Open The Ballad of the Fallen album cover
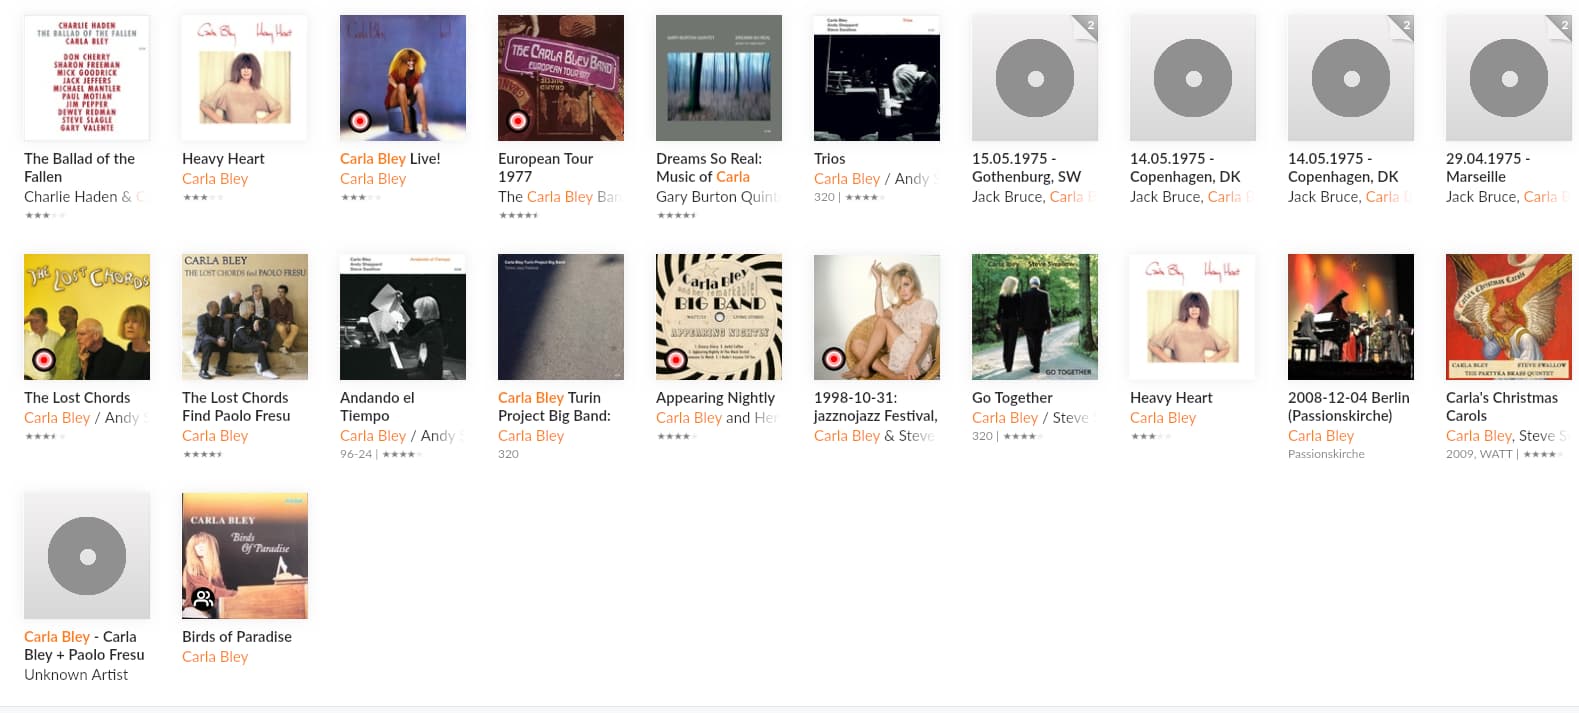1579x713 pixels. click(87, 78)
